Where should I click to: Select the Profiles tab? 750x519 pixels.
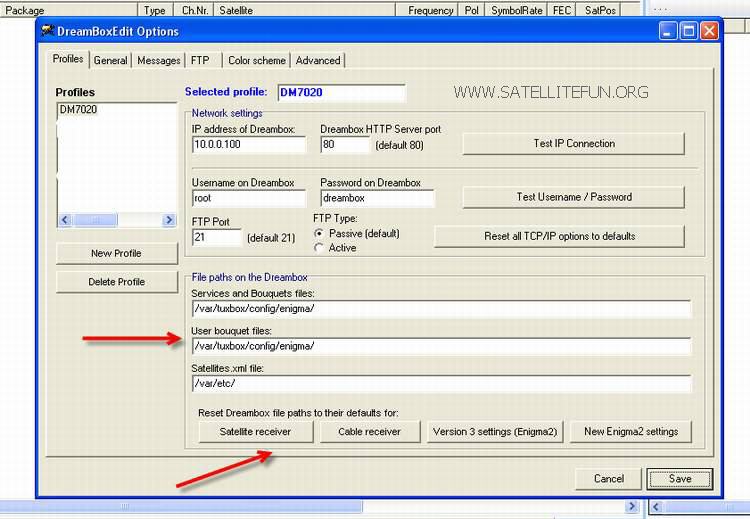(68, 59)
